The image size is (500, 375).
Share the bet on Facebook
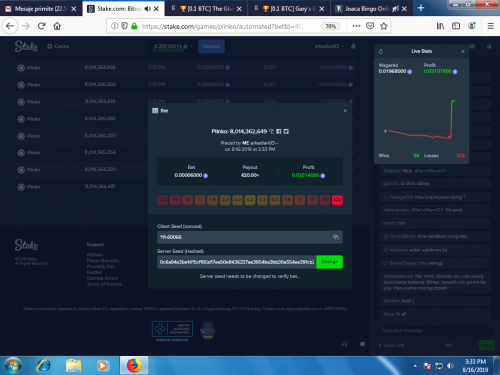coord(279,132)
